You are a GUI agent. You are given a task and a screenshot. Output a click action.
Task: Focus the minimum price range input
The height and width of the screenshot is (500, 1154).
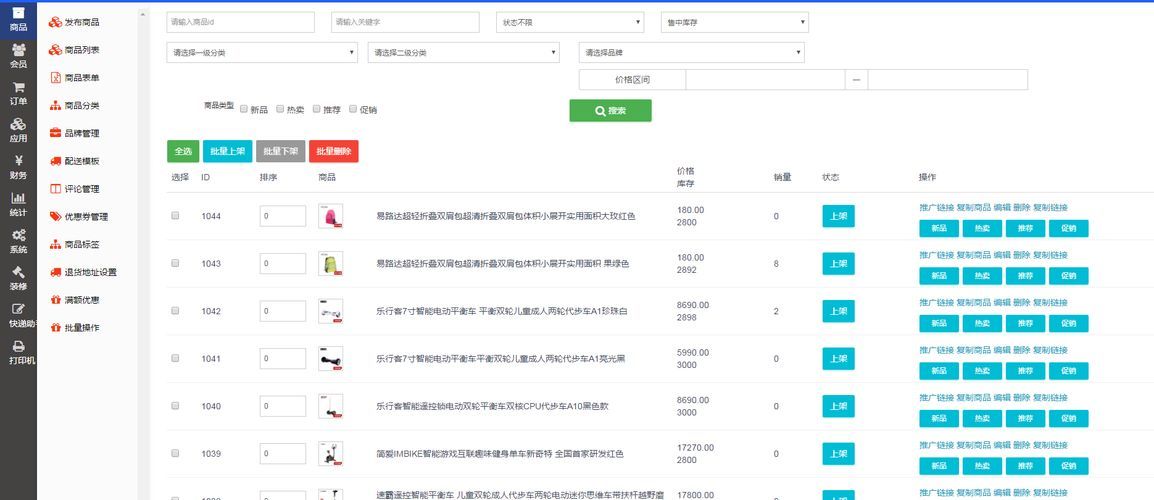pos(765,80)
